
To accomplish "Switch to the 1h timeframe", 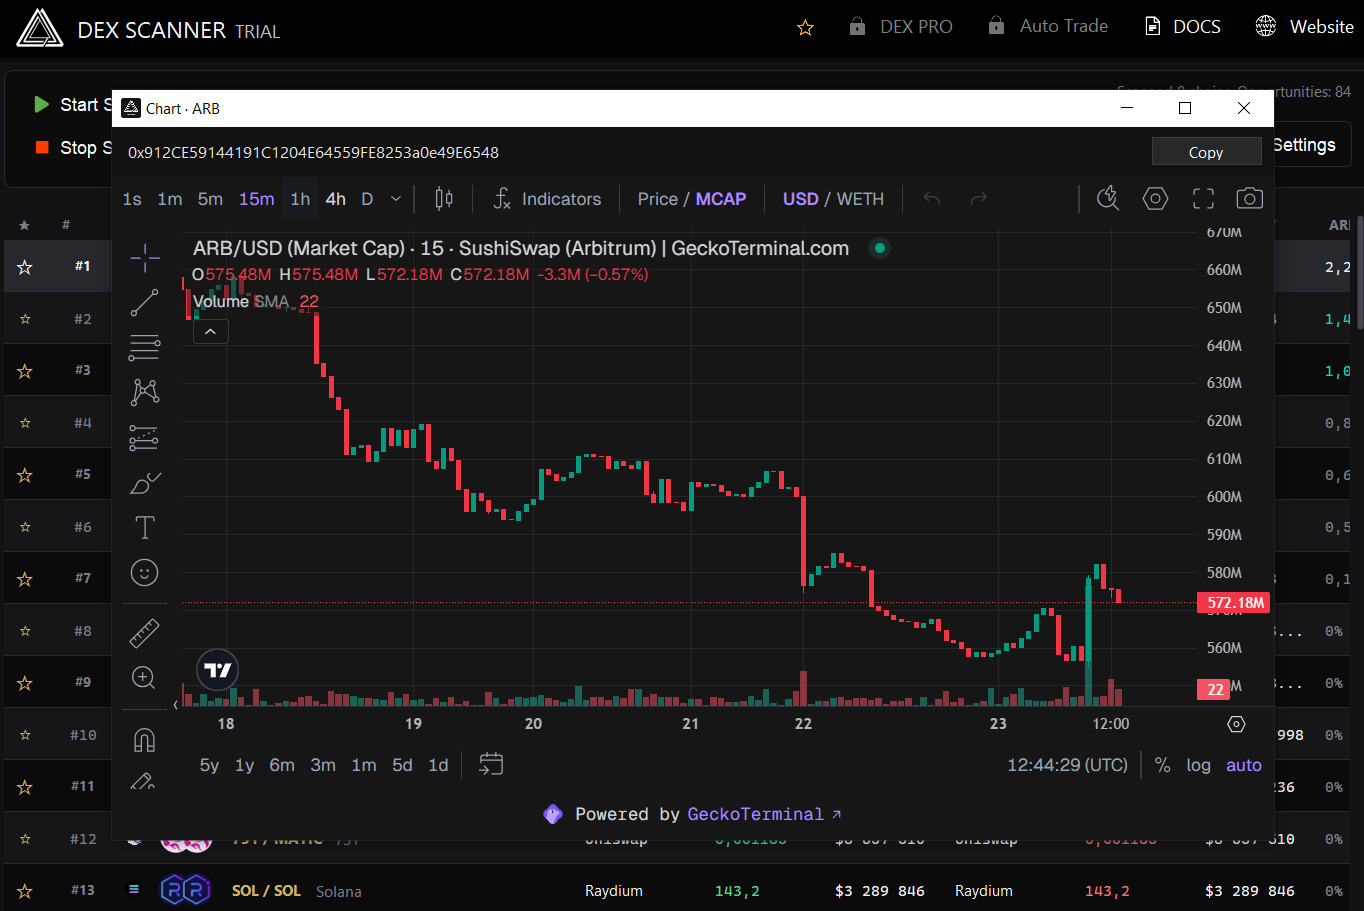I will tap(300, 199).
